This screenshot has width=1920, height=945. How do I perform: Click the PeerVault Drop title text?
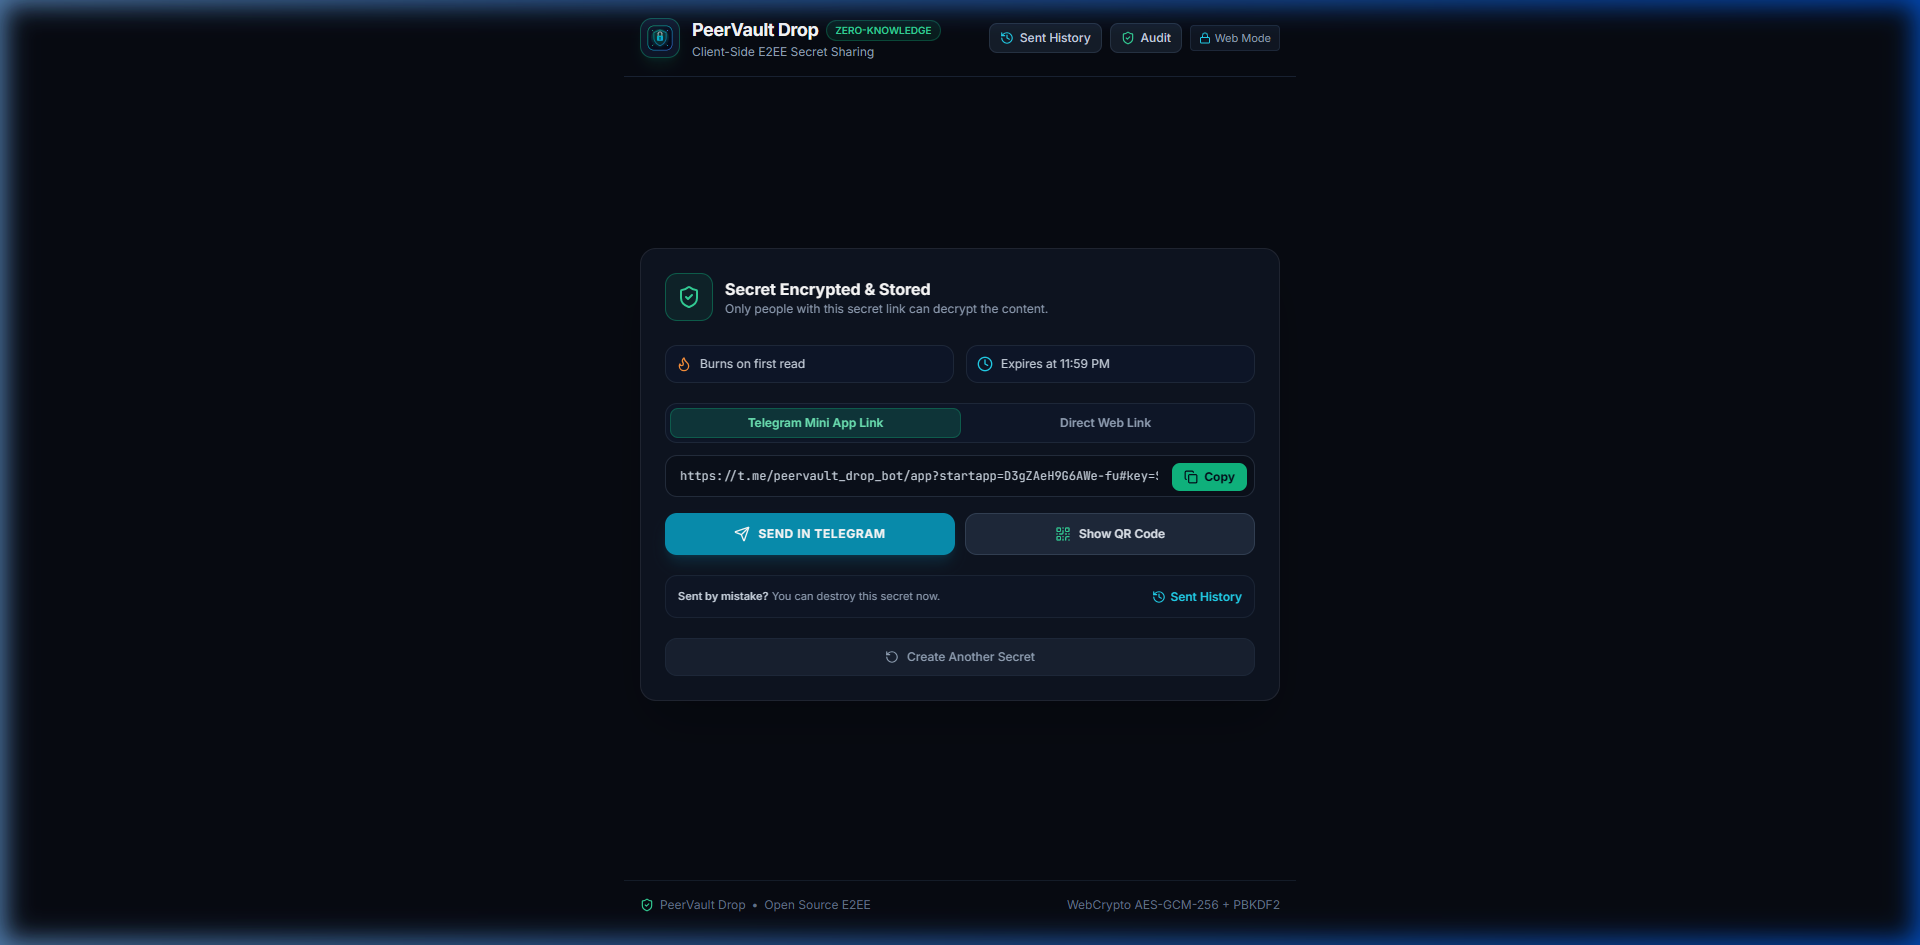[x=755, y=30]
